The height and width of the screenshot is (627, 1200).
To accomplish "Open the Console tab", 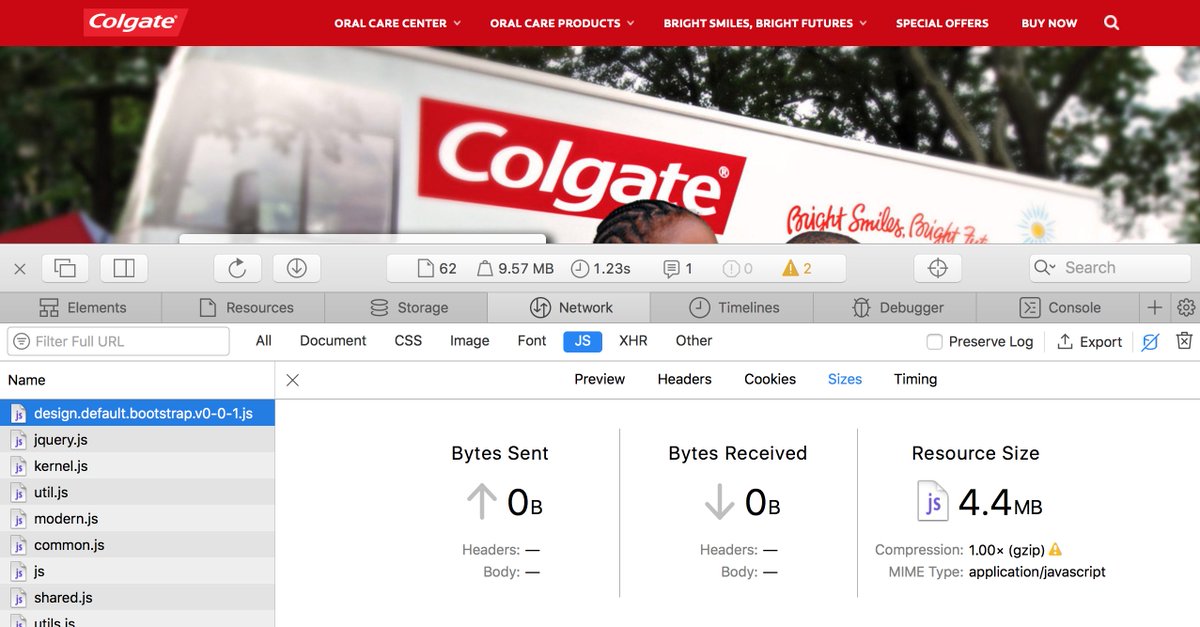I will [1059, 307].
